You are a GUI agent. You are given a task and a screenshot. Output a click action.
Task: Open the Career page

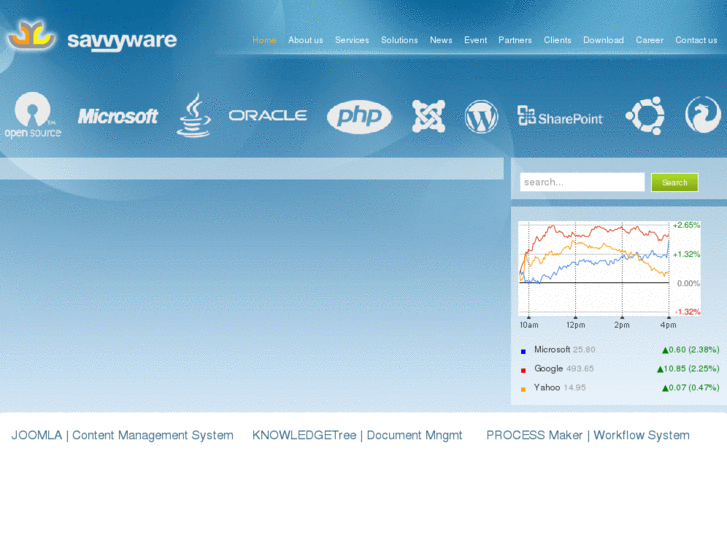pos(650,40)
